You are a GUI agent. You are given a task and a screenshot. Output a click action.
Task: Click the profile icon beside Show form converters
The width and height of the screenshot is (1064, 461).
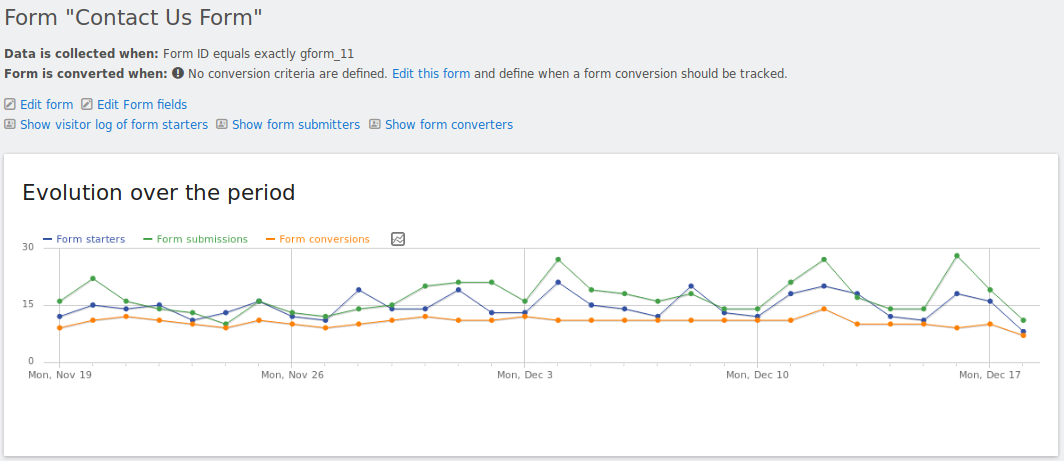coord(375,124)
